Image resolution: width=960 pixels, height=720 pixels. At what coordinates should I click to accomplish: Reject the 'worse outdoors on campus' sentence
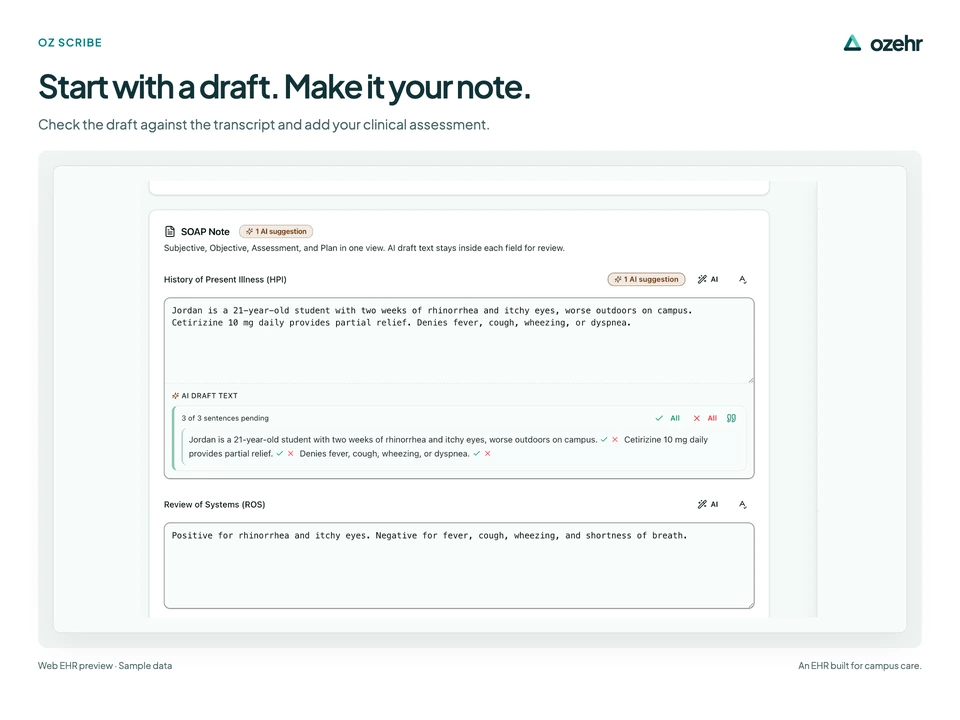tap(615, 440)
